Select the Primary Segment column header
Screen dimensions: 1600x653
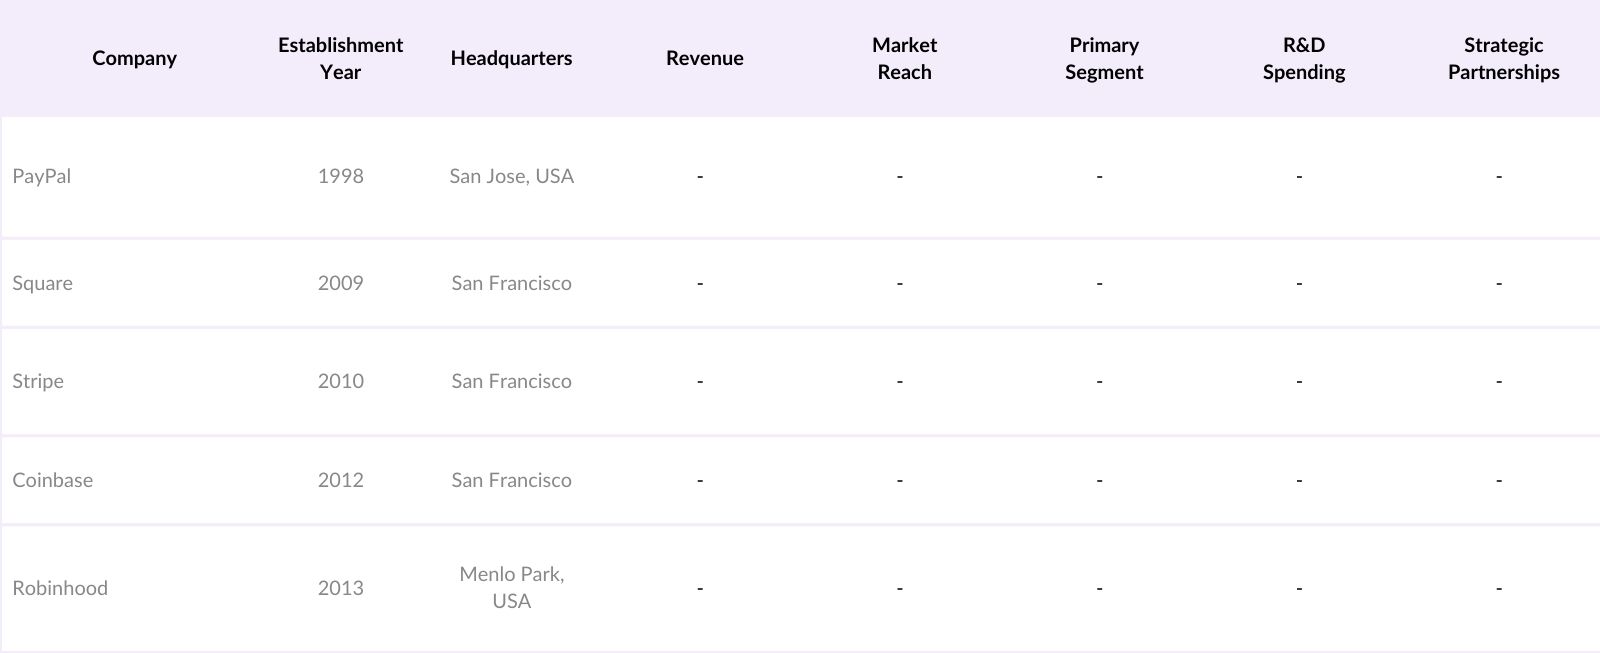tap(1103, 58)
